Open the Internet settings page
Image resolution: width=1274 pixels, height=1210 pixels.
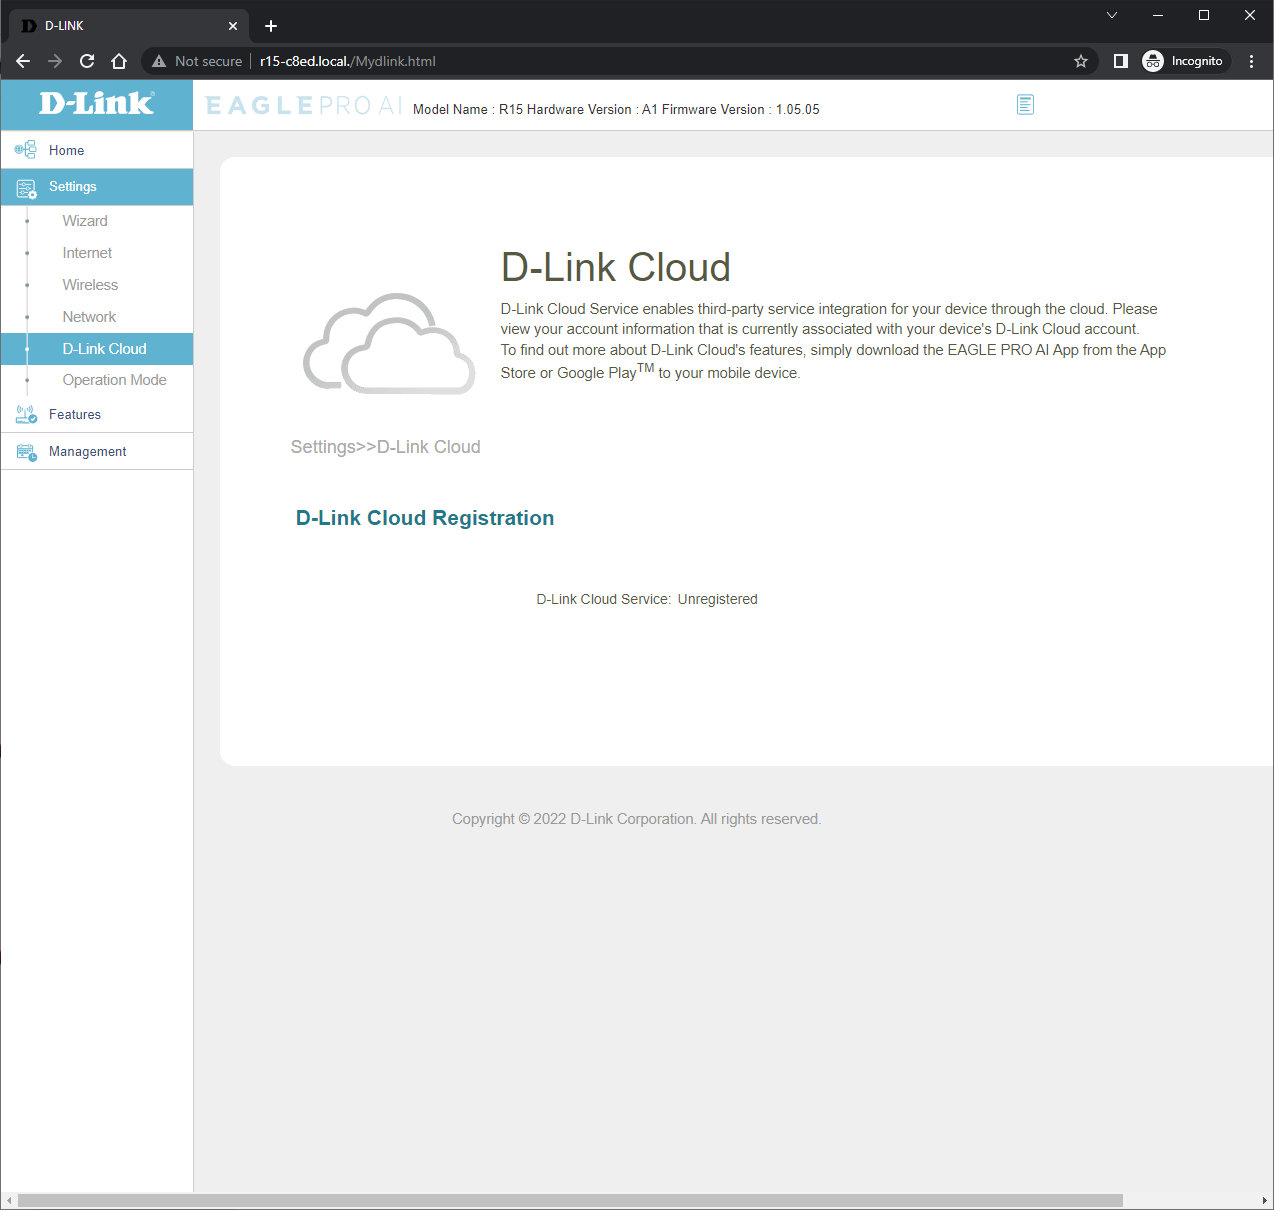(x=87, y=253)
